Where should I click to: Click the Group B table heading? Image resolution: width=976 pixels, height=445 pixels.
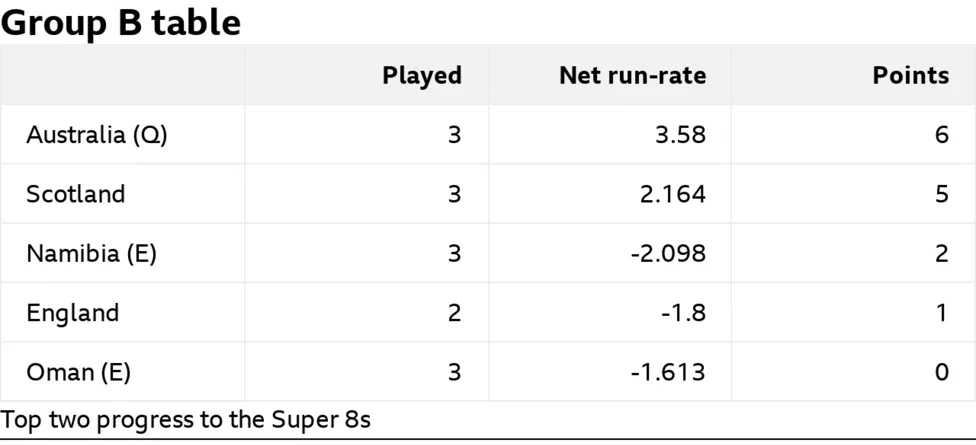pyautogui.click(x=120, y=22)
